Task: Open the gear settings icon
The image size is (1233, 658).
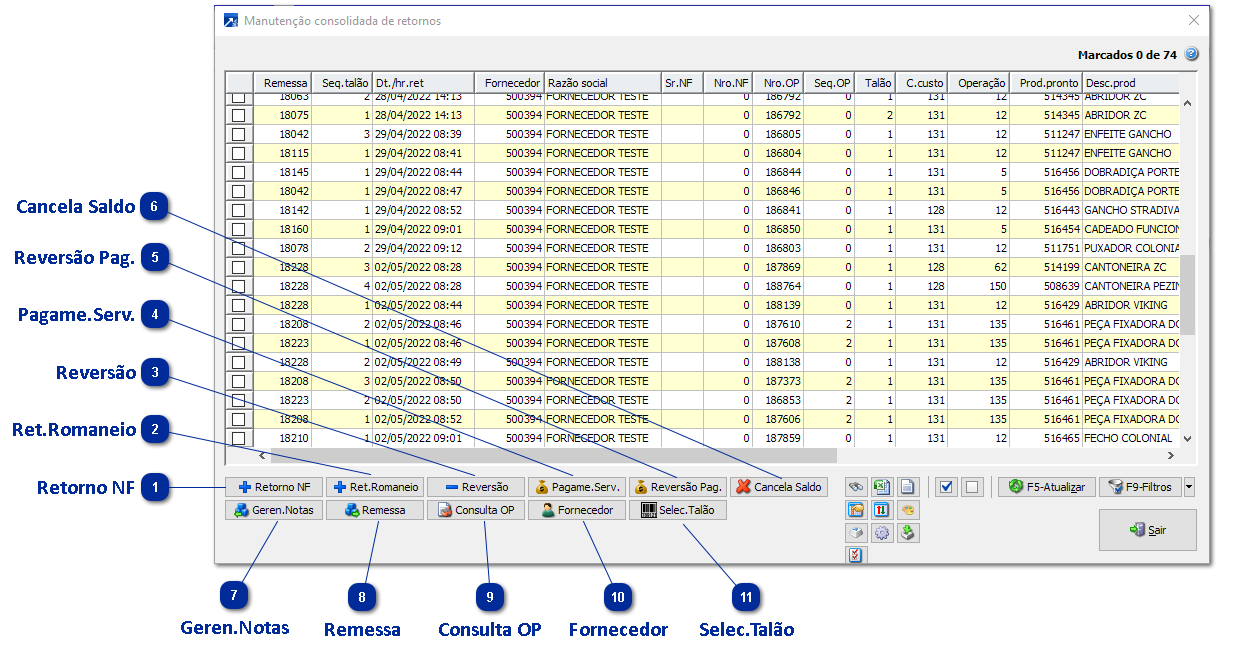Action: click(881, 533)
